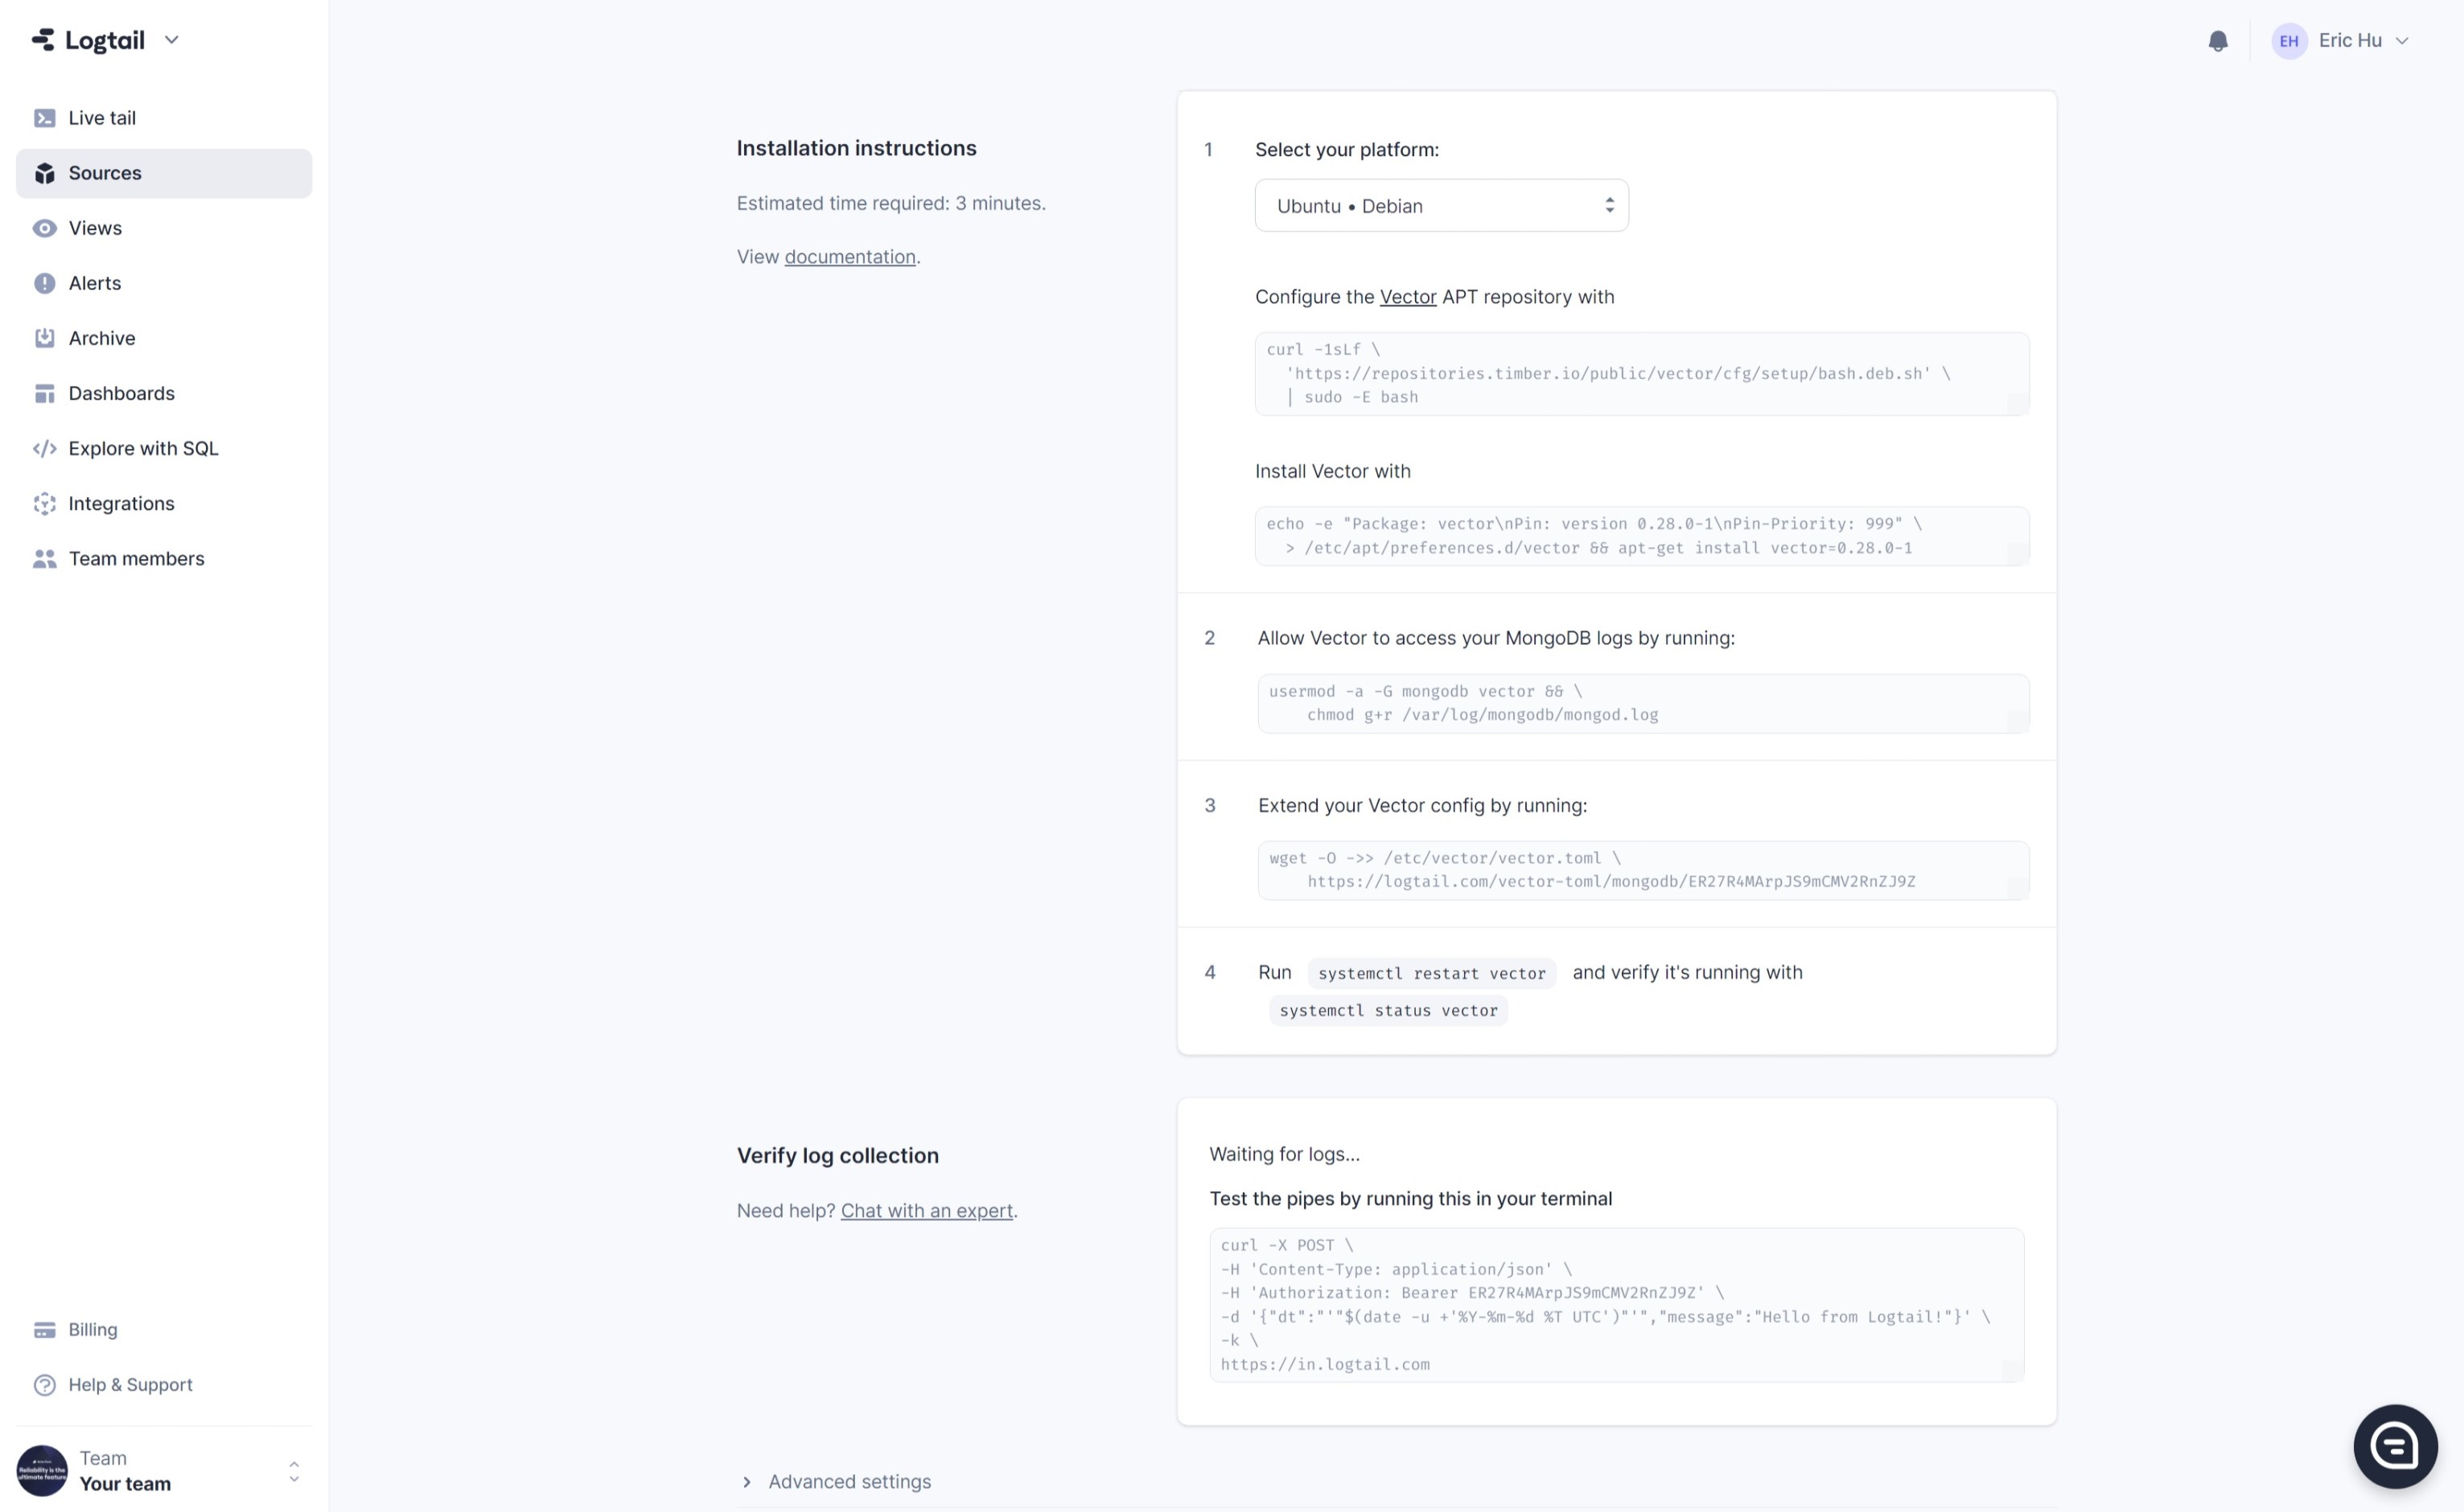Click the Archive sidebar tab item

coord(101,338)
